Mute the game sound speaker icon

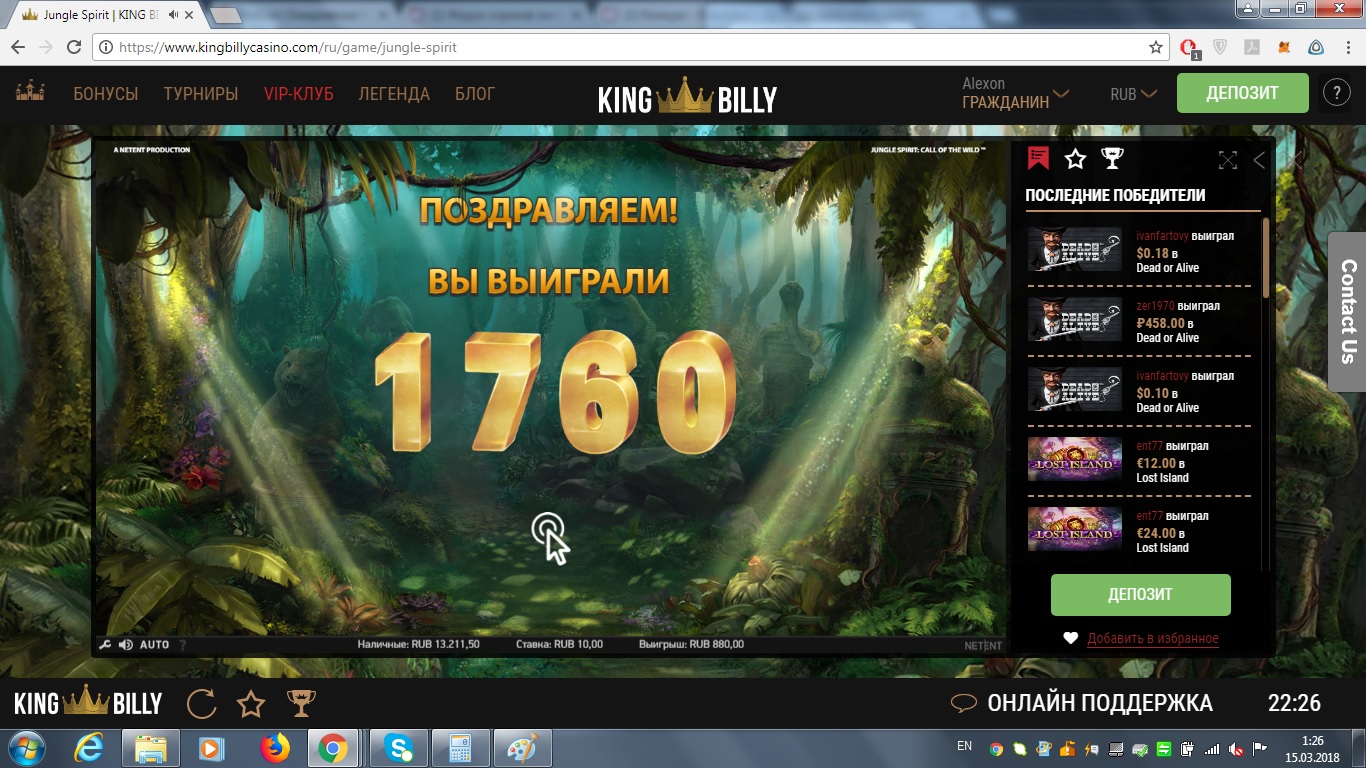(126, 645)
